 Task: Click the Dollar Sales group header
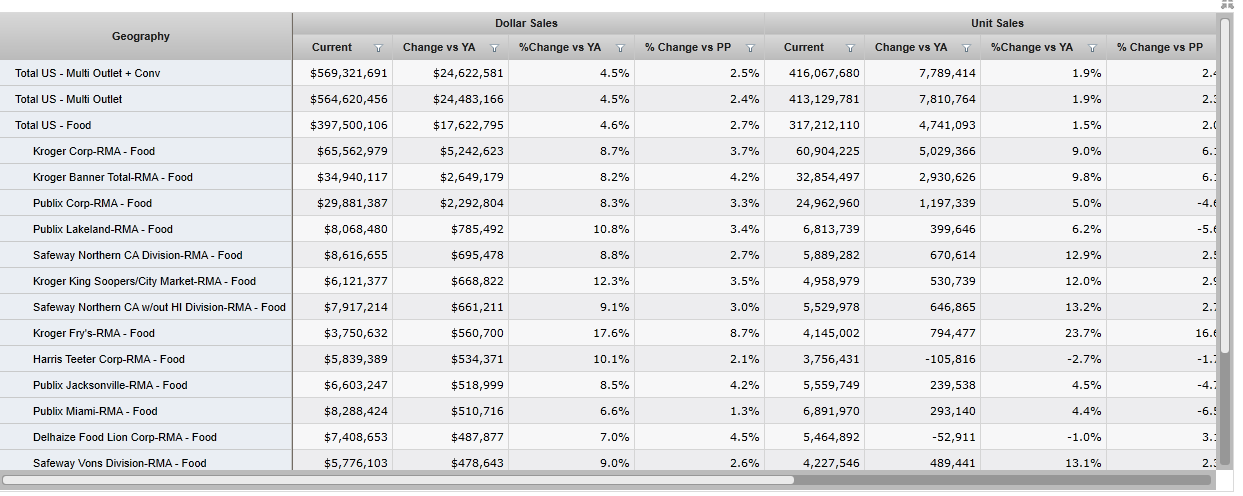click(527, 23)
